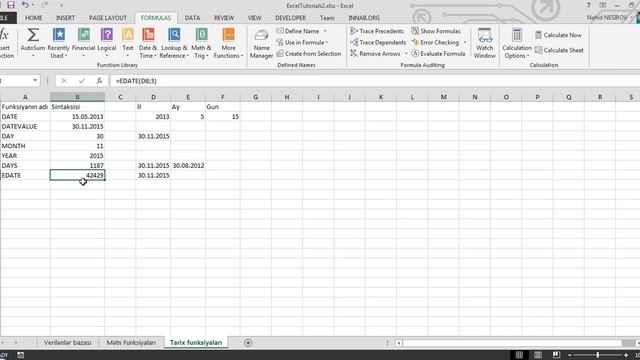Open Lookup & Reference functions

point(174,43)
